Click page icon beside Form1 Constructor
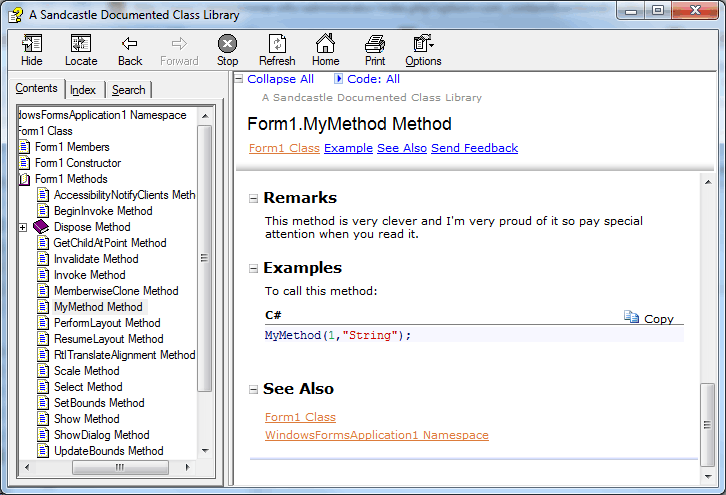 pyautogui.click(x=25, y=163)
